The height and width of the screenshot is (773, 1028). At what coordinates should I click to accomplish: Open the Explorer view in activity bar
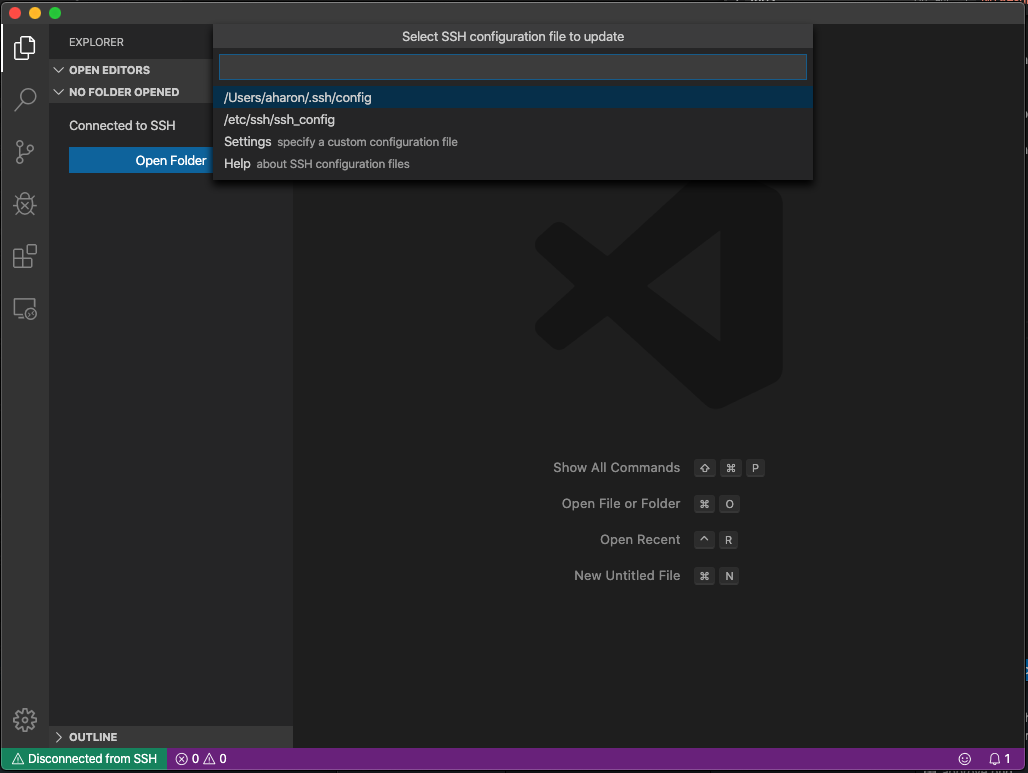25,47
